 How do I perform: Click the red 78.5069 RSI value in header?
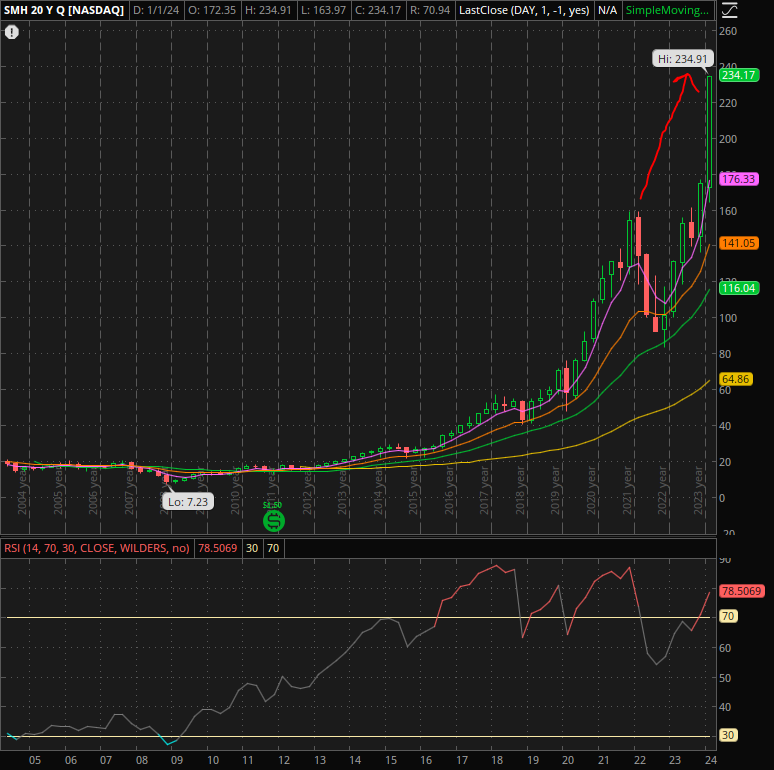(x=218, y=548)
